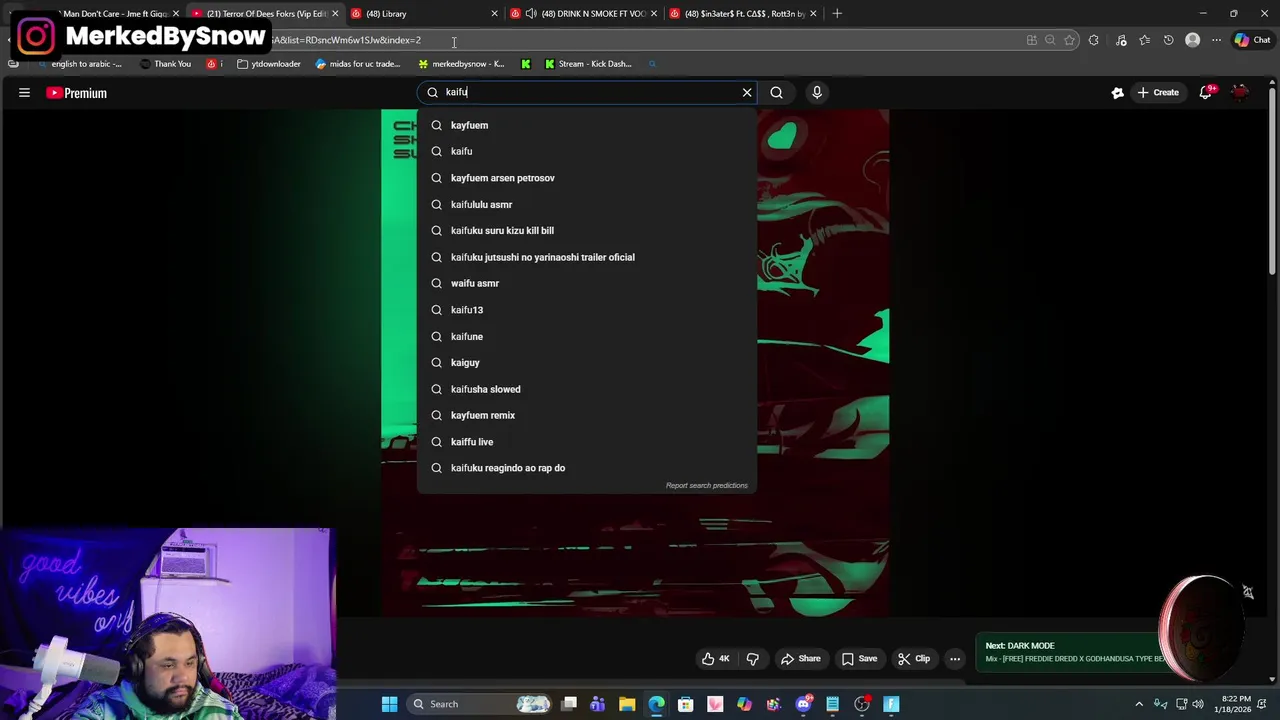This screenshot has width=1280, height=720.
Task: Select 'kaifuku suru kizu kill bill' suggestion
Action: tap(587, 231)
